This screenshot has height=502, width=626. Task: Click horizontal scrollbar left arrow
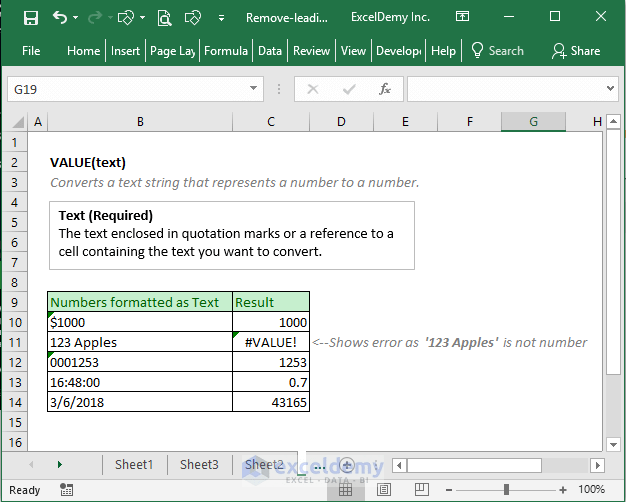coord(399,465)
